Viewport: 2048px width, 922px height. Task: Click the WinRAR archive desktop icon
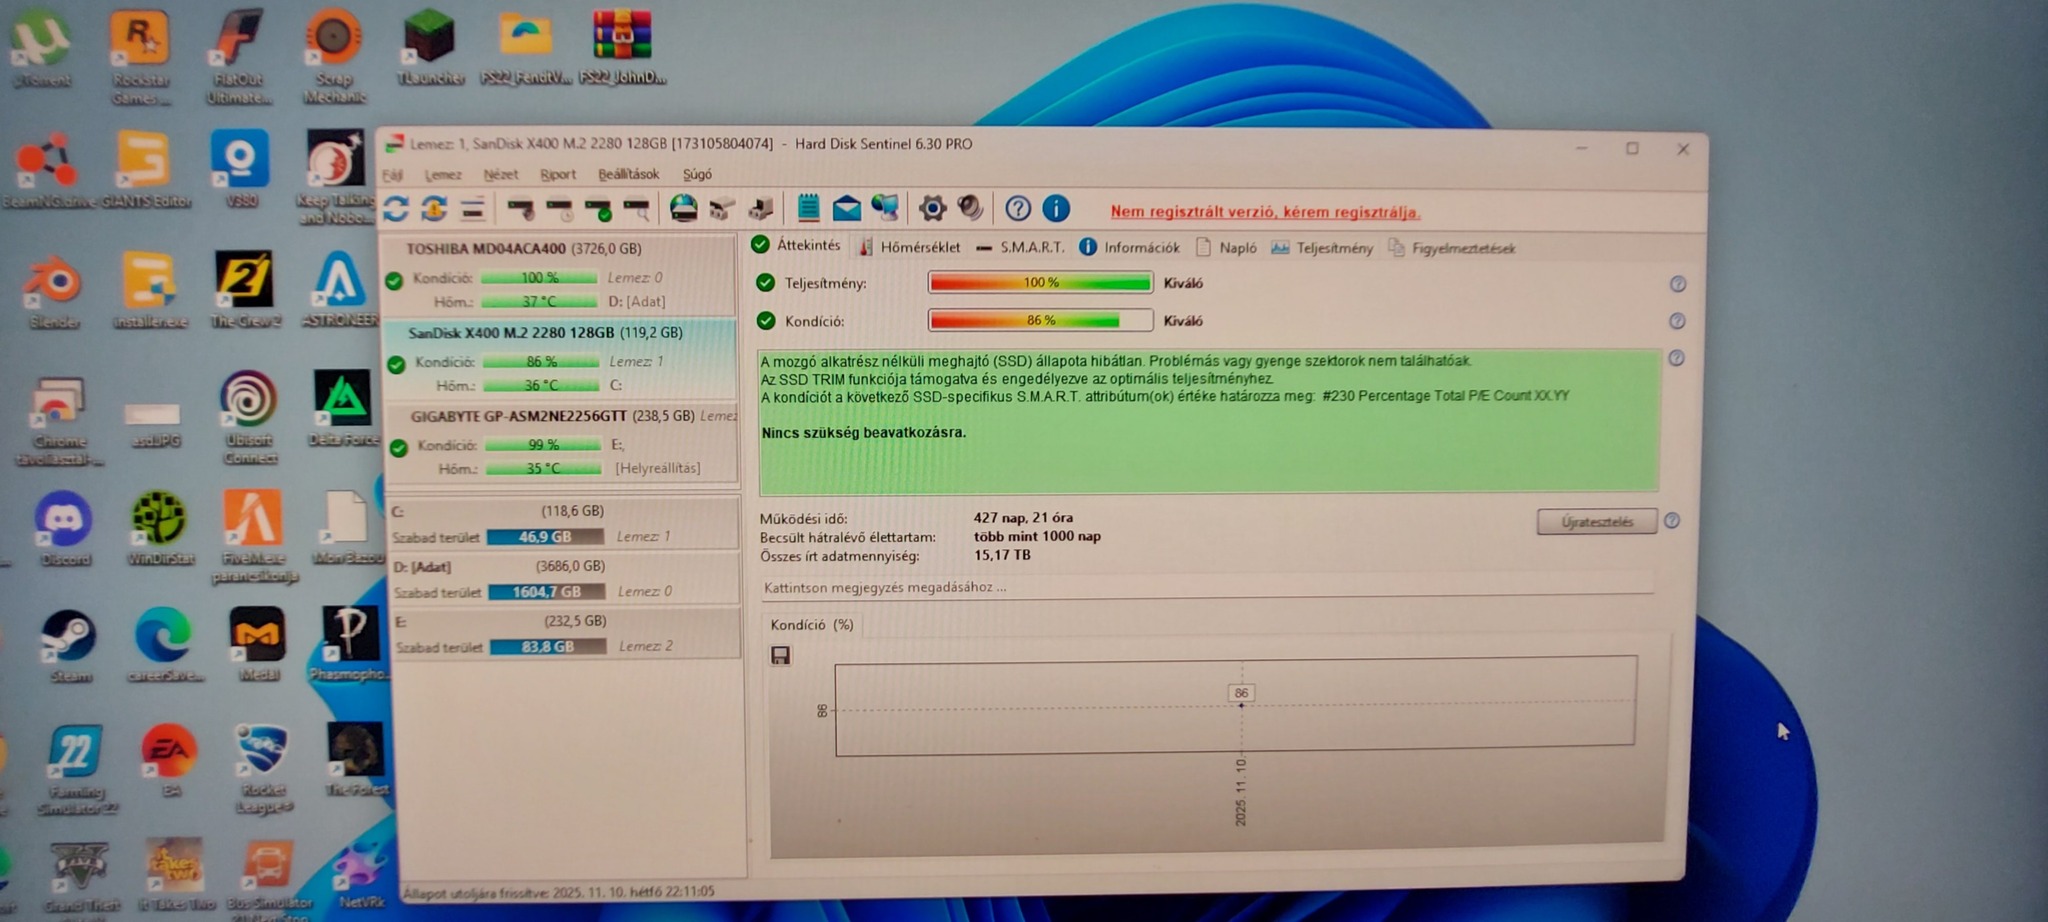[622, 46]
